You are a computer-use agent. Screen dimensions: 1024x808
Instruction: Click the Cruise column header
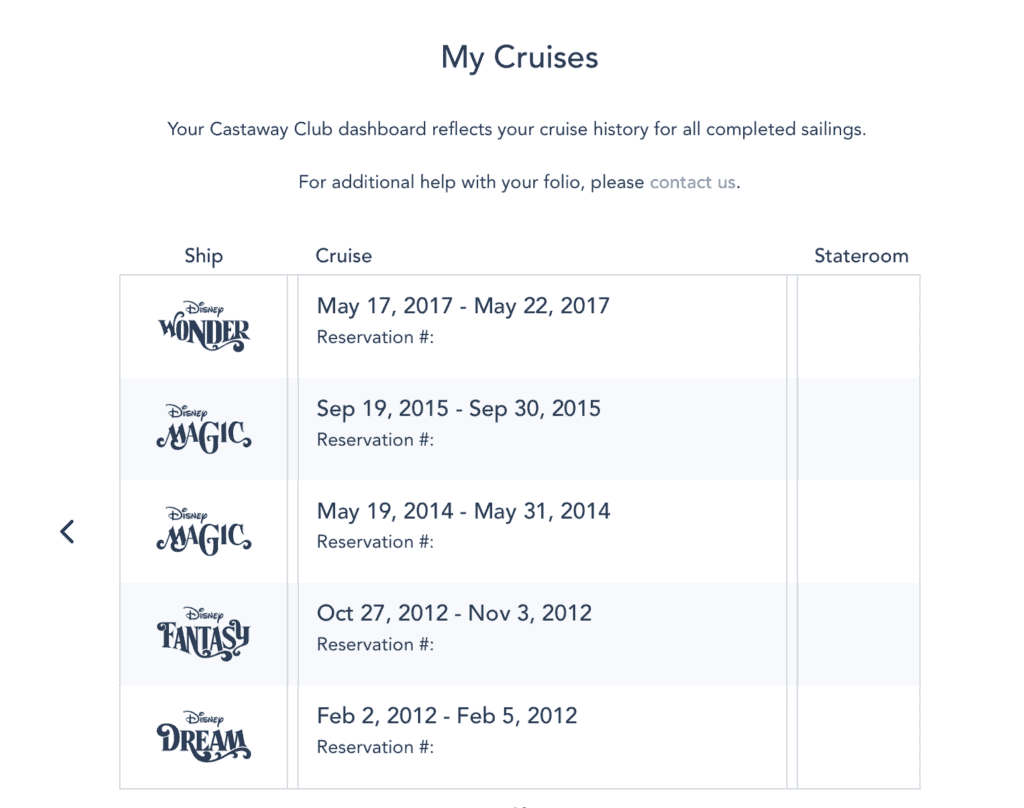(344, 255)
